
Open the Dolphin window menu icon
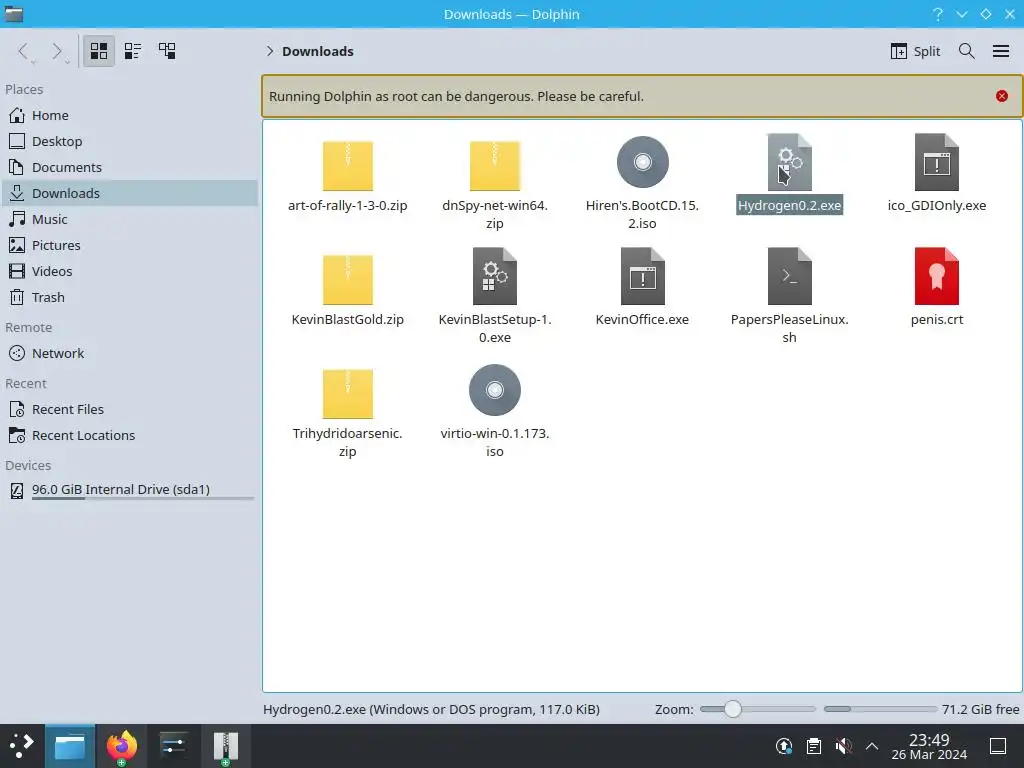14,14
